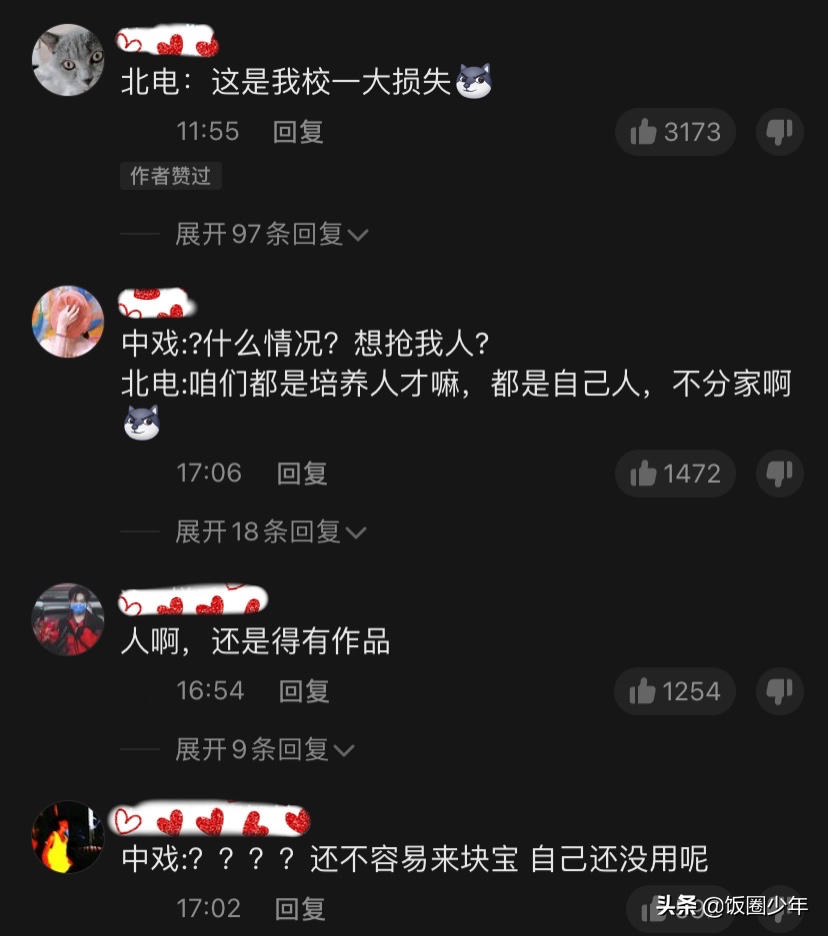
Task: Like the comment with 1472 likes
Action: coord(675,474)
